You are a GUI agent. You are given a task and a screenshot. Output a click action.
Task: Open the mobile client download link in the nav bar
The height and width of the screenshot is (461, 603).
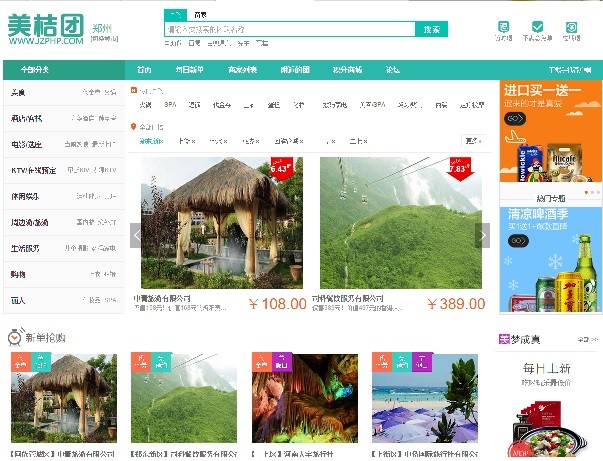pyautogui.click(x=570, y=70)
